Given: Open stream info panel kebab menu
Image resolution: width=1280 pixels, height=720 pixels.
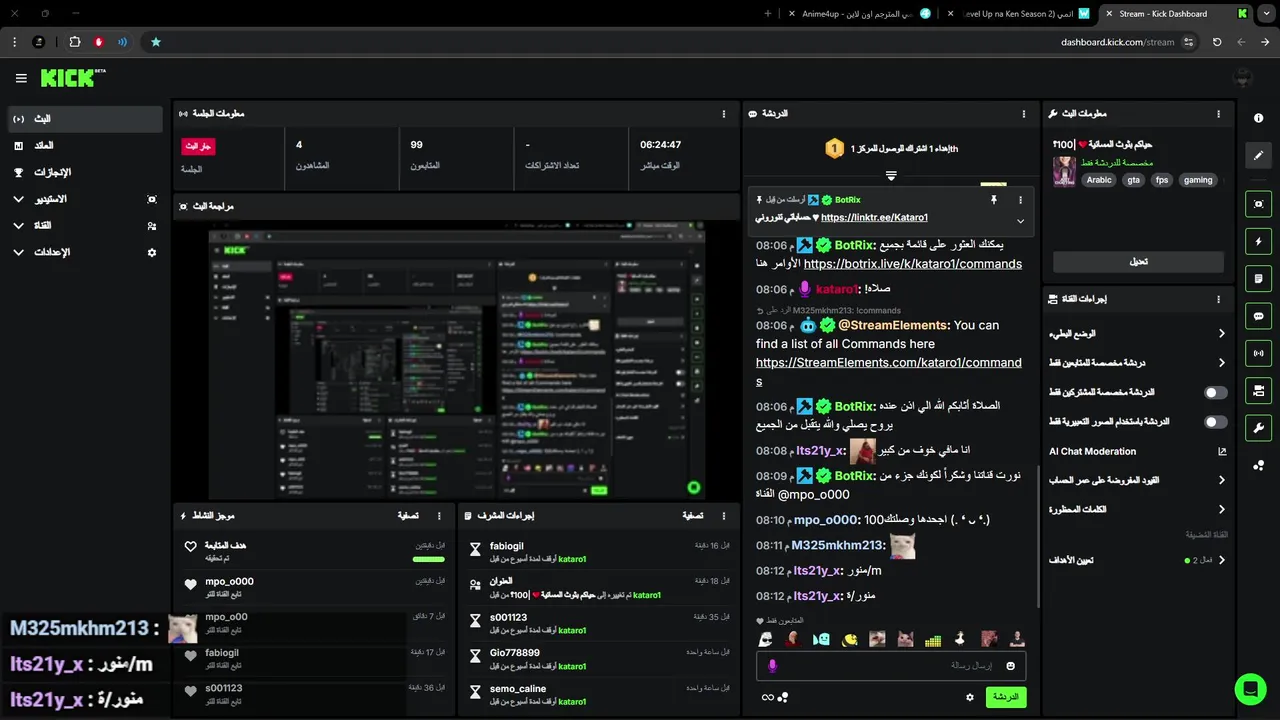Looking at the screenshot, I should [x=1218, y=114].
